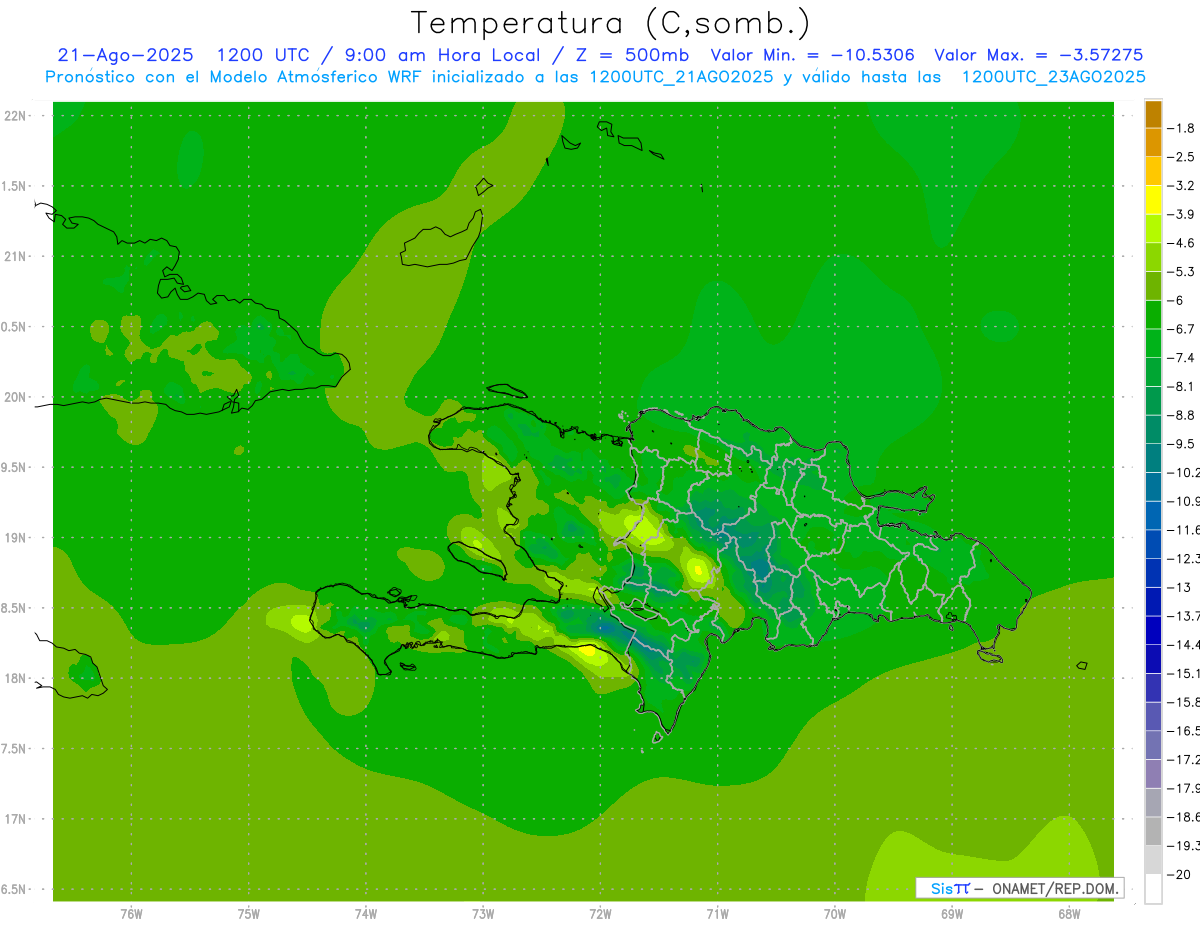The width and height of the screenshot is (1200, 927).
Task: Click the "9:00 am Hora Local" text
Action: pyautogui.click(x=442, y=55)
